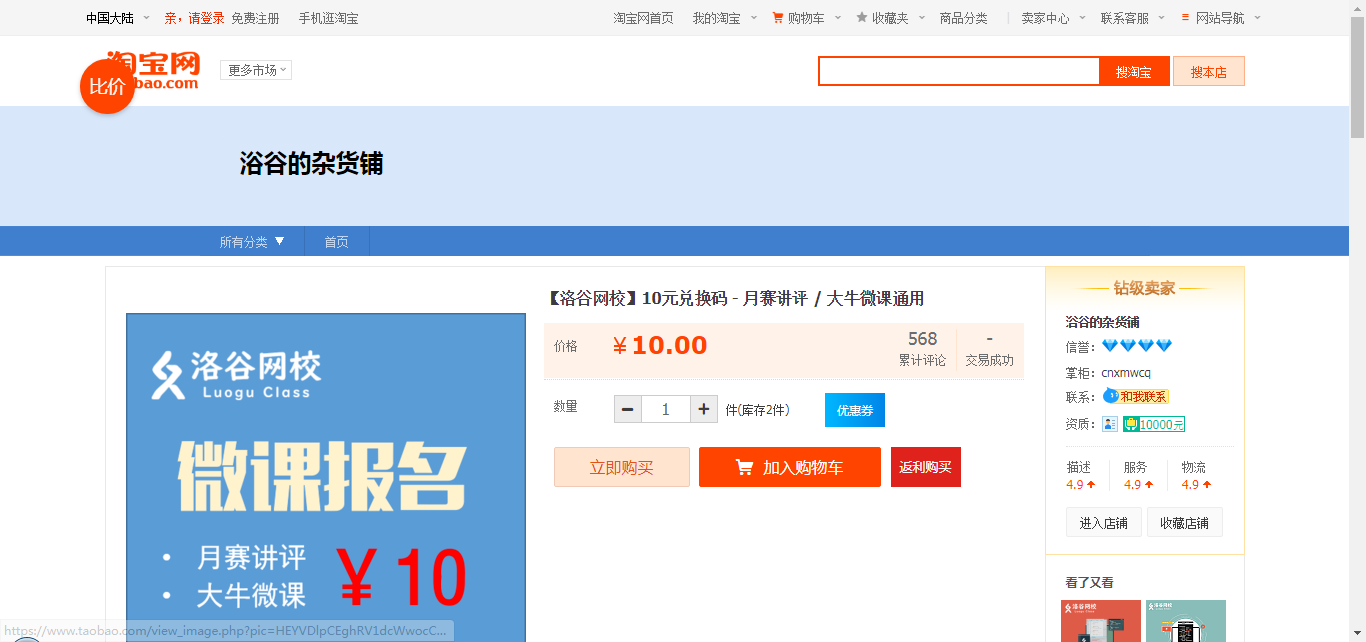Click the 描述 4.9 rating
The image size is (1366, 642).
coord(1081,475)
